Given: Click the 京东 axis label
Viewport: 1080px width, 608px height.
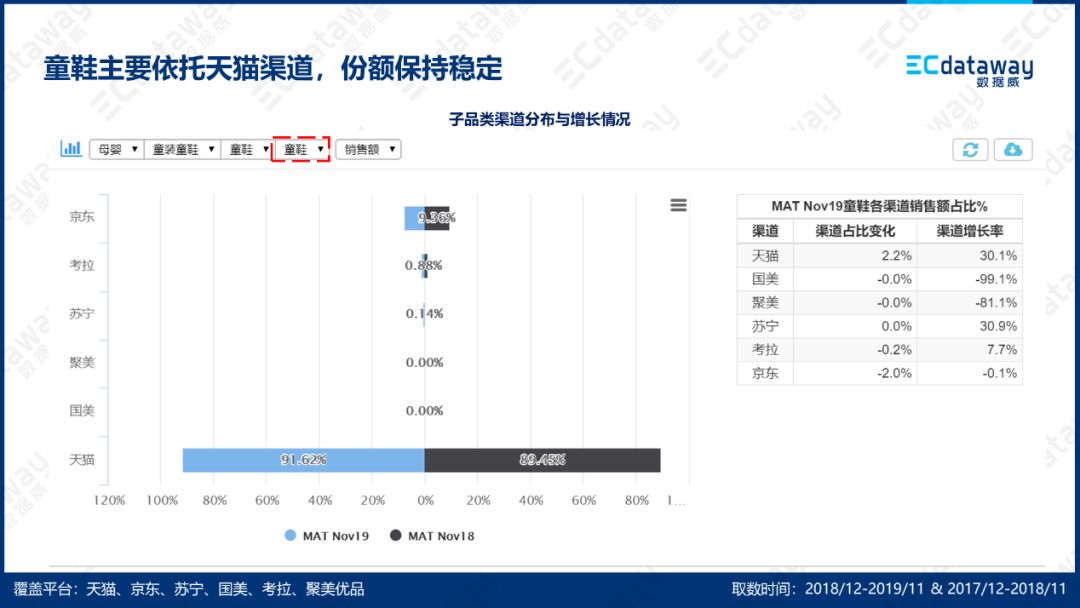Looking at the screenshot, I should click(81, 217).
